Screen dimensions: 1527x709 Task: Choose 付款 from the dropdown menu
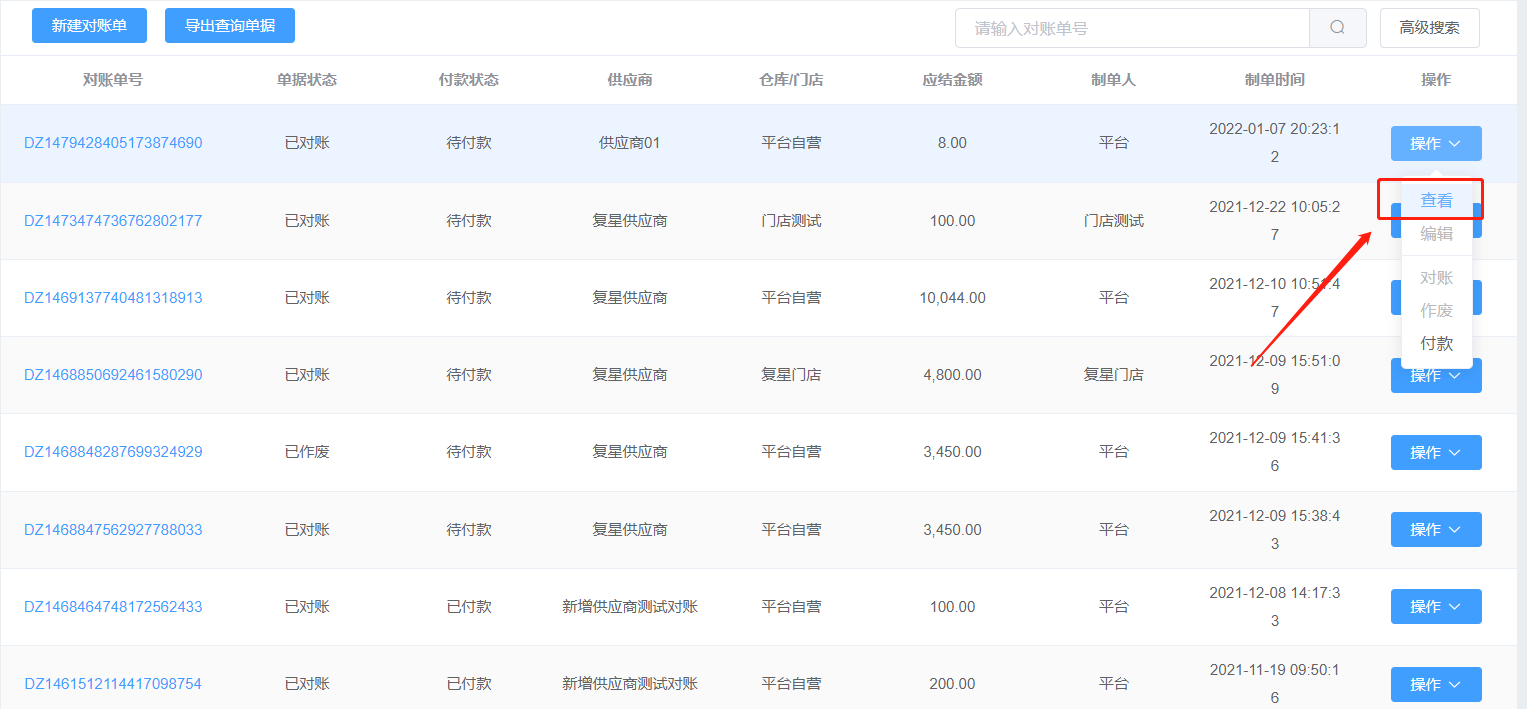tap(1437, 343)
